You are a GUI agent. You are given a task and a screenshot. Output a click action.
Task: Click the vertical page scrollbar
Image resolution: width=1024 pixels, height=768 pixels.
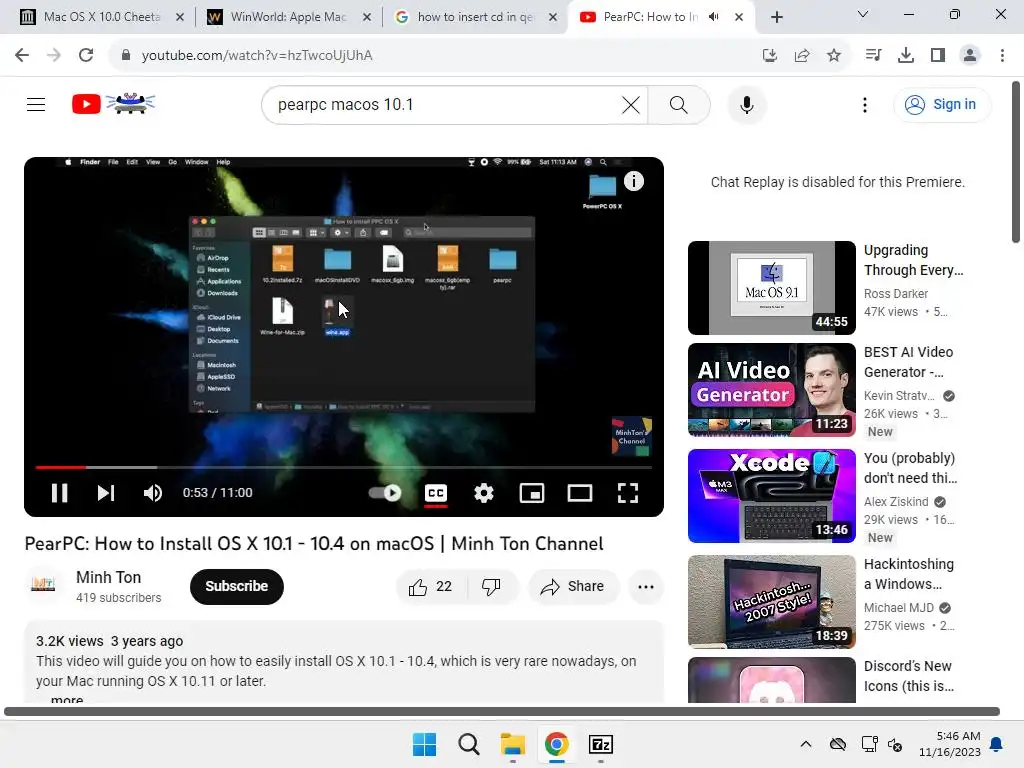coord(1016,162)
